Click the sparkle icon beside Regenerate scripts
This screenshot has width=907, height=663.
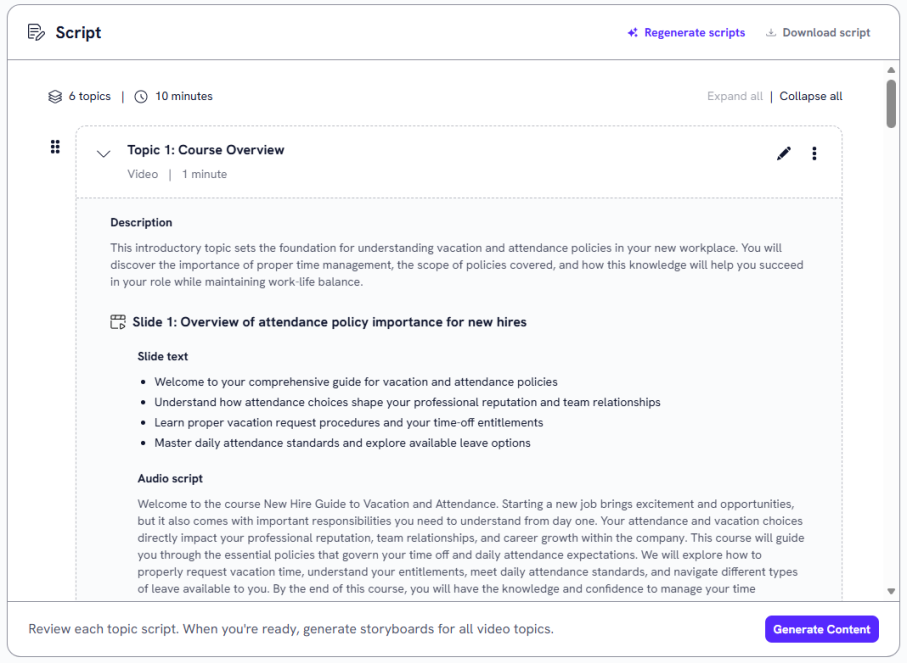pos(632,33)
